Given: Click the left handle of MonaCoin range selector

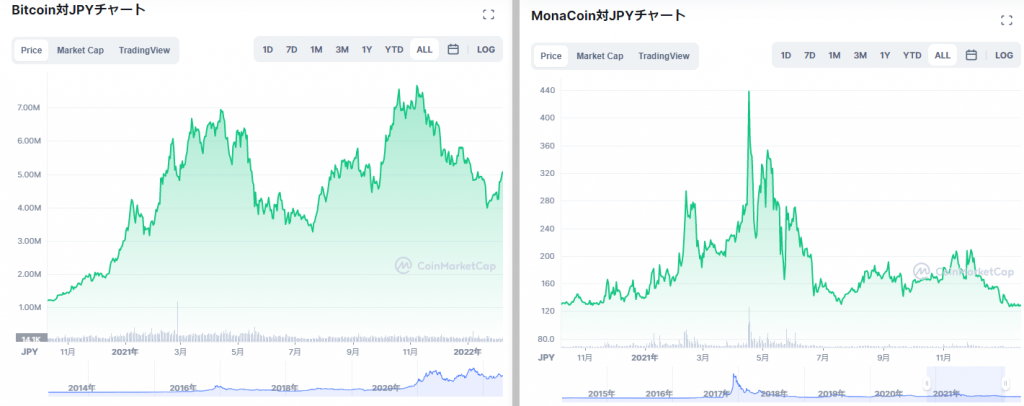Looking at the screenshot, I should point(926,383).
